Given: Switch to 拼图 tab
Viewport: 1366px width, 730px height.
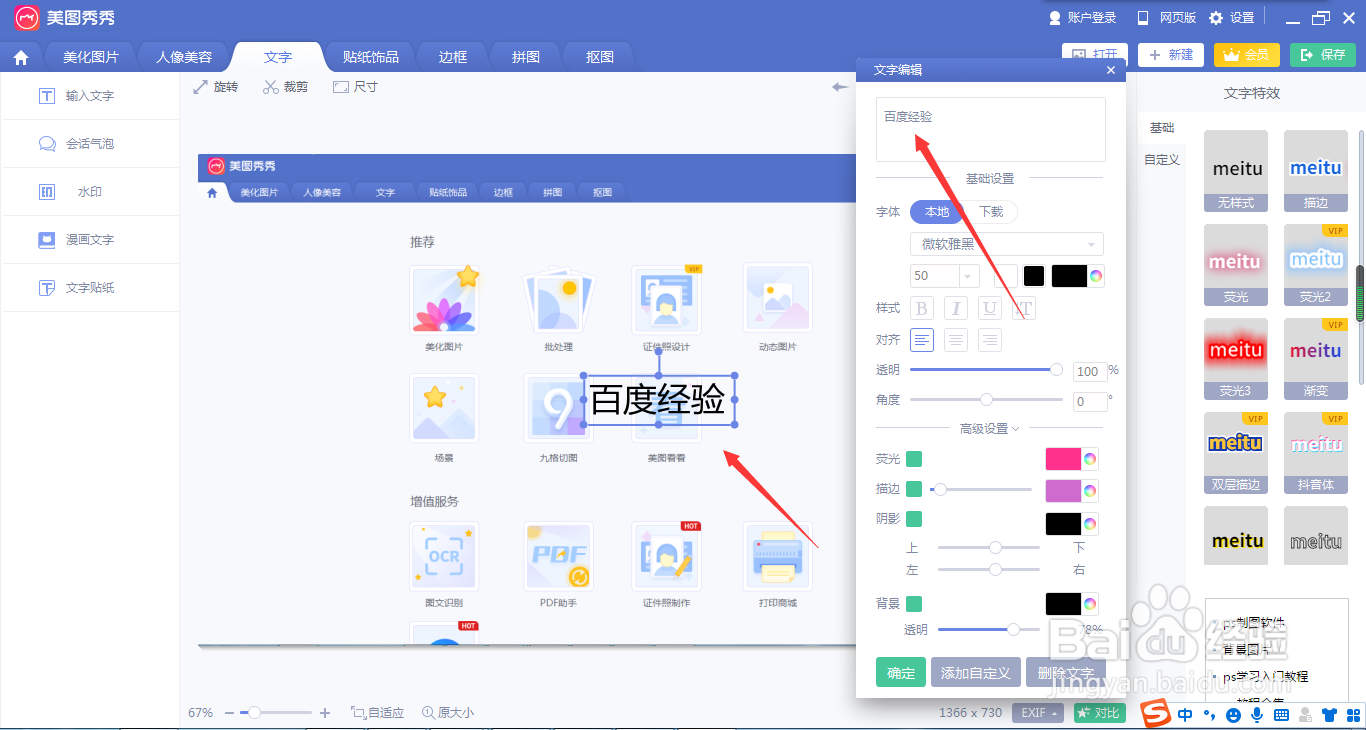Looking at the screenshot, I should pyautogui.click(x=526, y=57).
